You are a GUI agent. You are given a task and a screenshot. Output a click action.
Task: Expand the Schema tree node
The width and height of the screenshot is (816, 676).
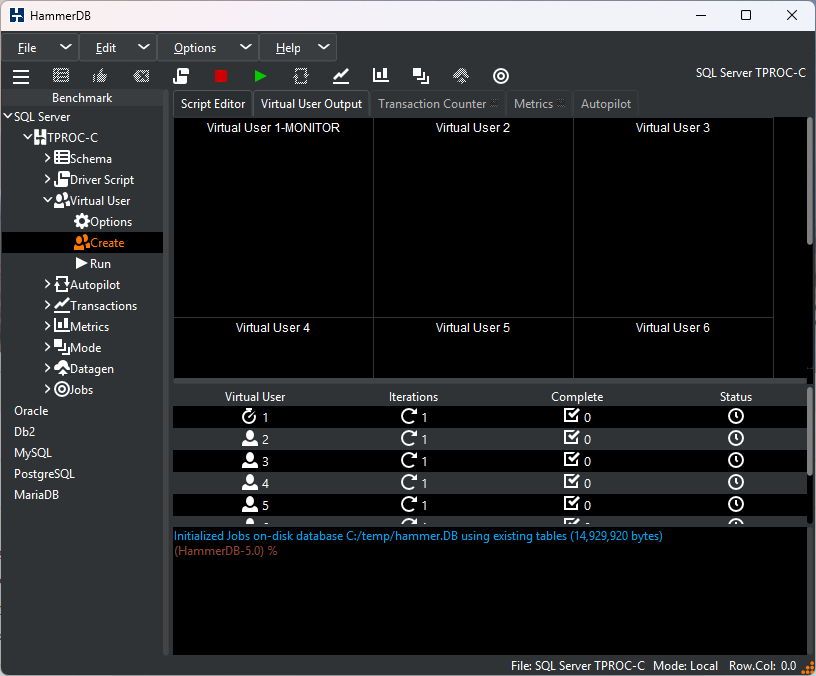pos(47,158)
